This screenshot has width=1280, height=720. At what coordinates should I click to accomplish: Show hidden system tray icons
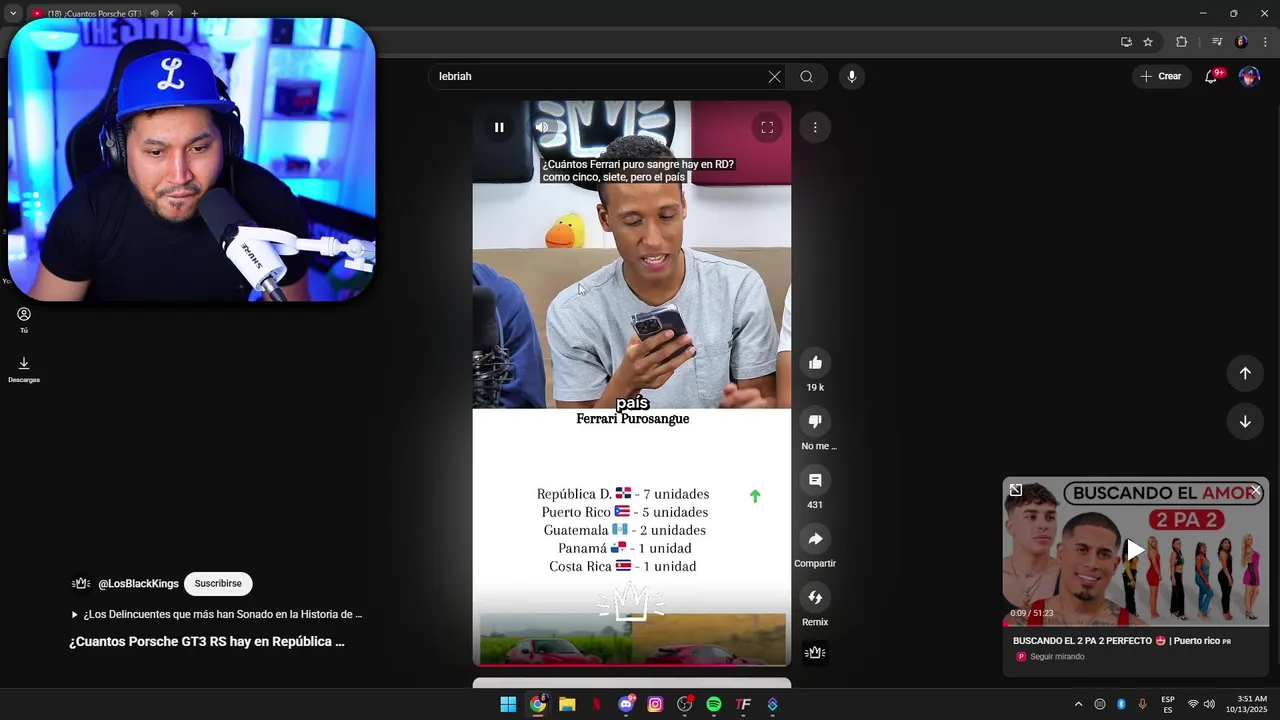coord(1078,704)
